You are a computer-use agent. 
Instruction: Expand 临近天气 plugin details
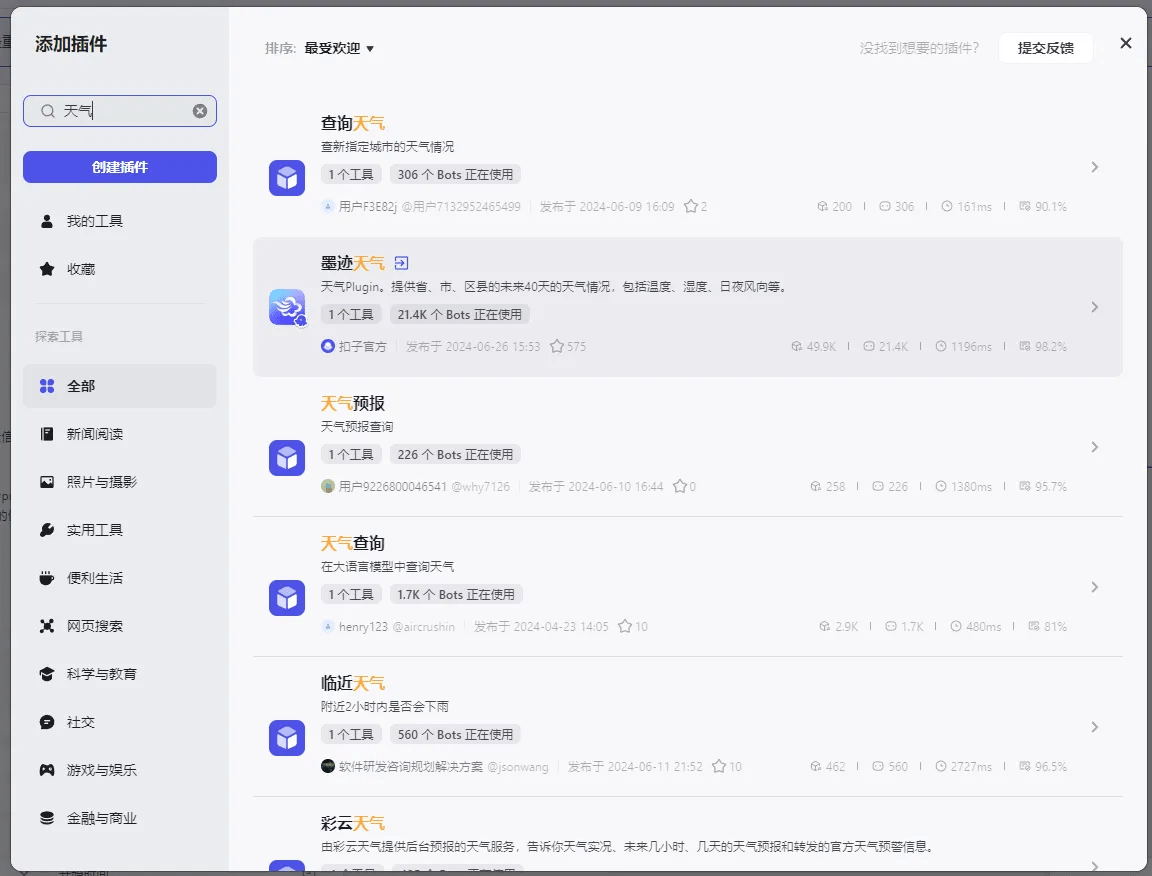pos(1094,727)
